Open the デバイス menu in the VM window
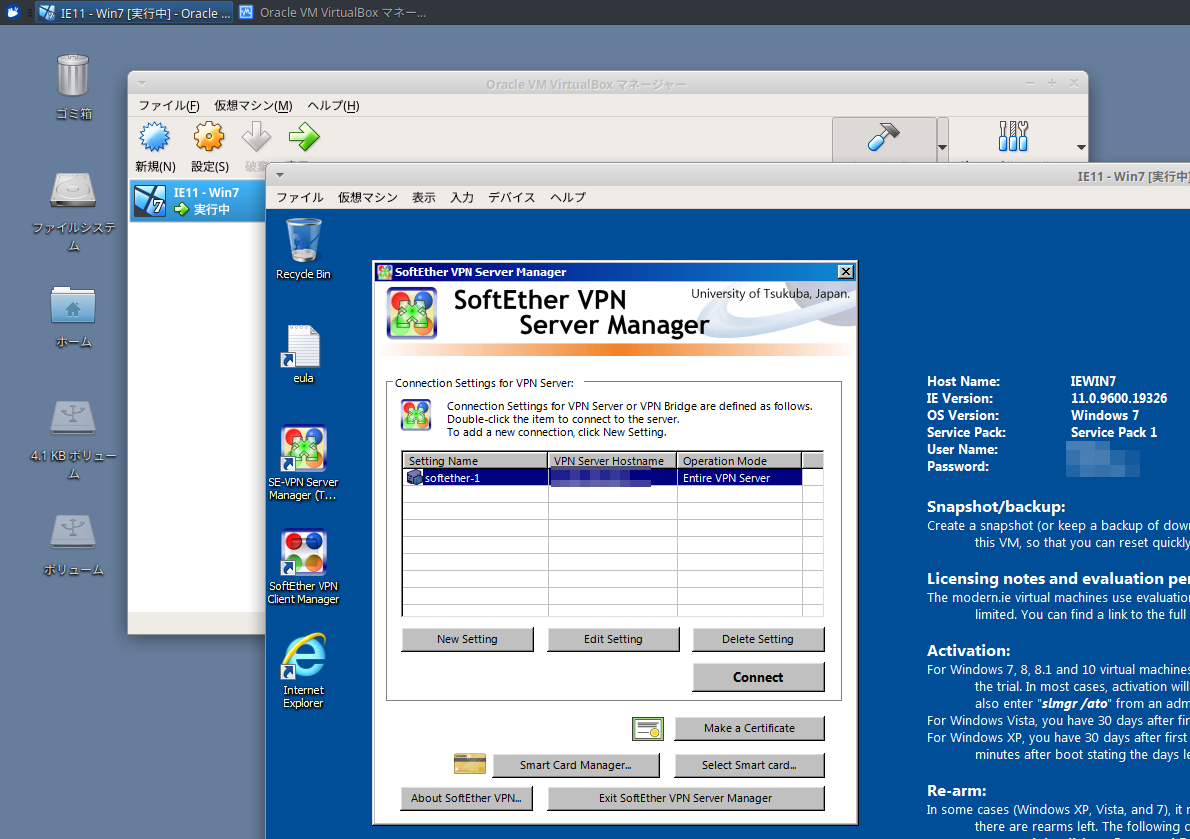The height and width of the screenshot is (839, 1190). [x=511, y=197]
